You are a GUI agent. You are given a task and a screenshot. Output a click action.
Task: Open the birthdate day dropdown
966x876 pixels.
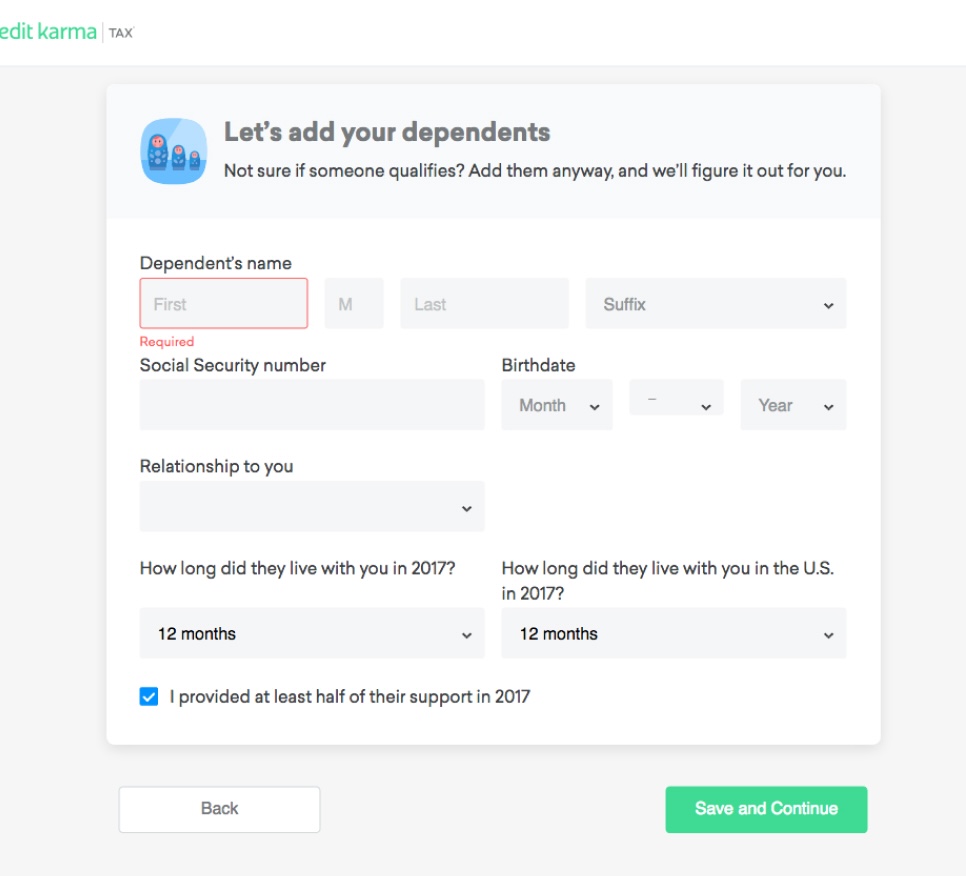coord(676,398)
